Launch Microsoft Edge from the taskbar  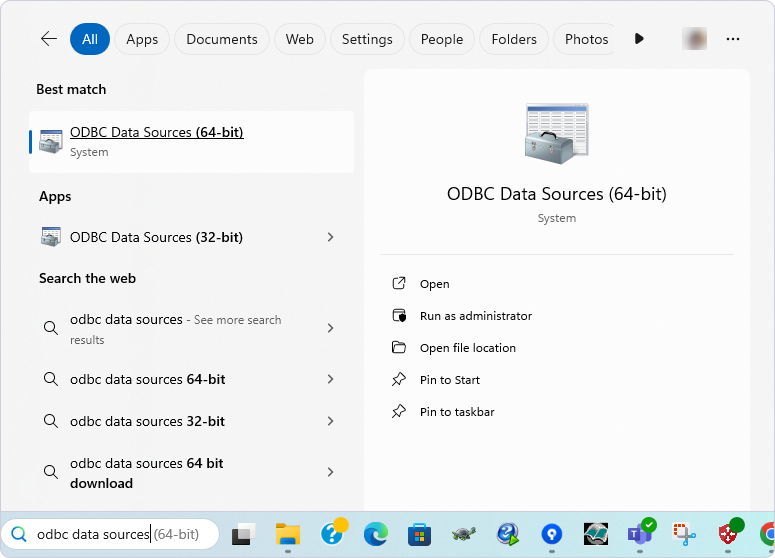click(x=376, y=534)
